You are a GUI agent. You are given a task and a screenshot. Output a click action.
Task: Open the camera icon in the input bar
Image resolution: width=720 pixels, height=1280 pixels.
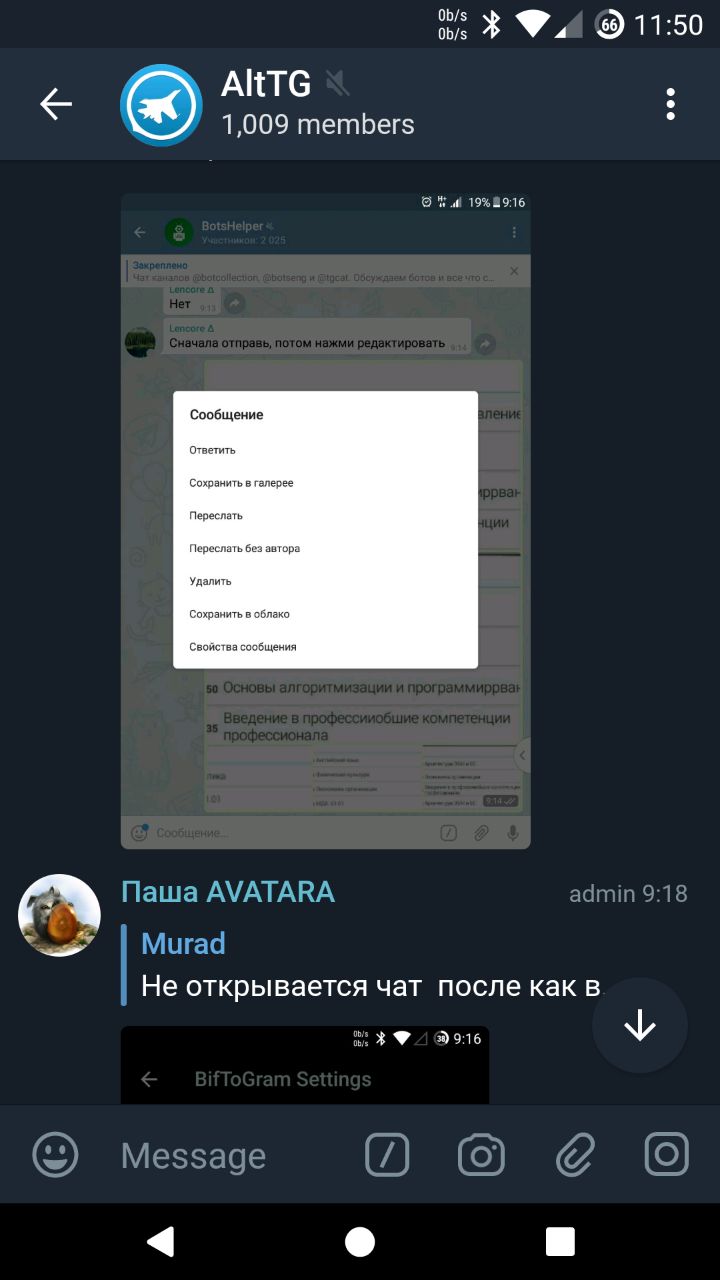(x=481, y=1156)
